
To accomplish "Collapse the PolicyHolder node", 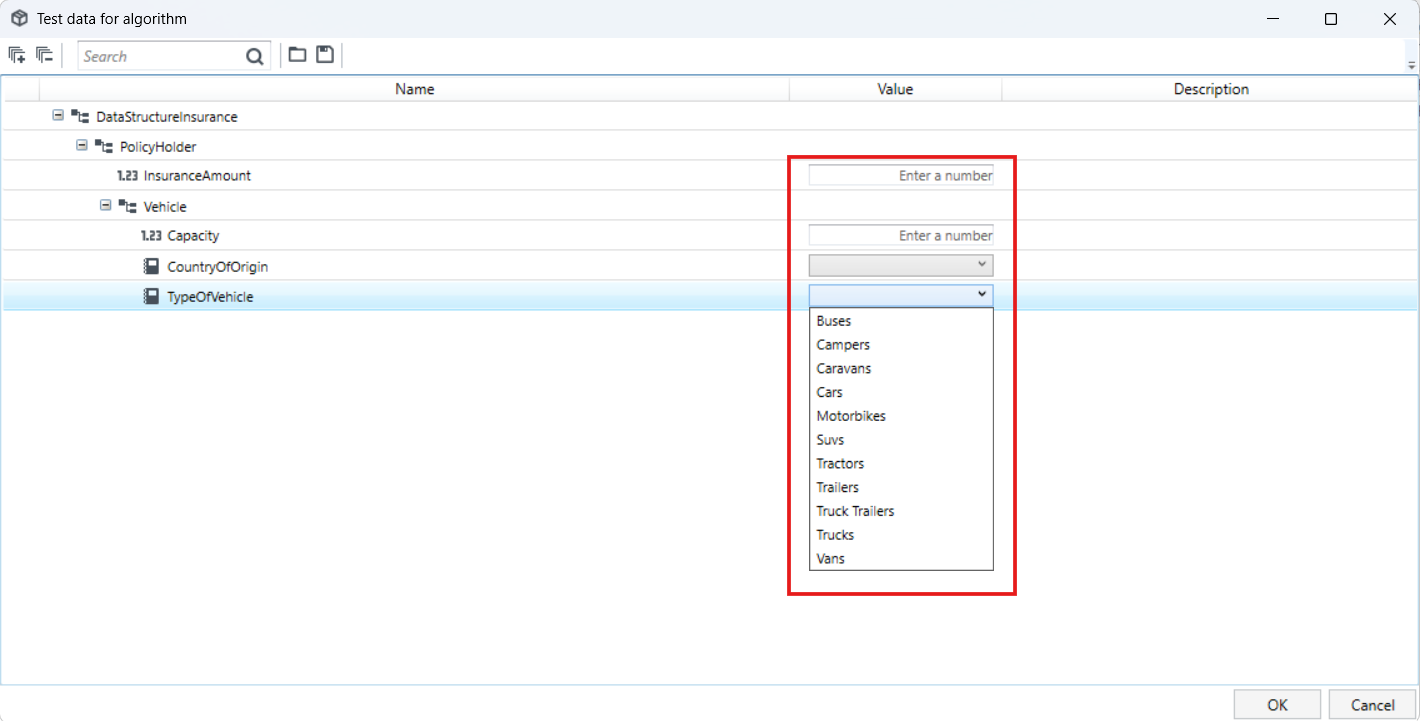I will pyautogui.click(x=82, y=146).
